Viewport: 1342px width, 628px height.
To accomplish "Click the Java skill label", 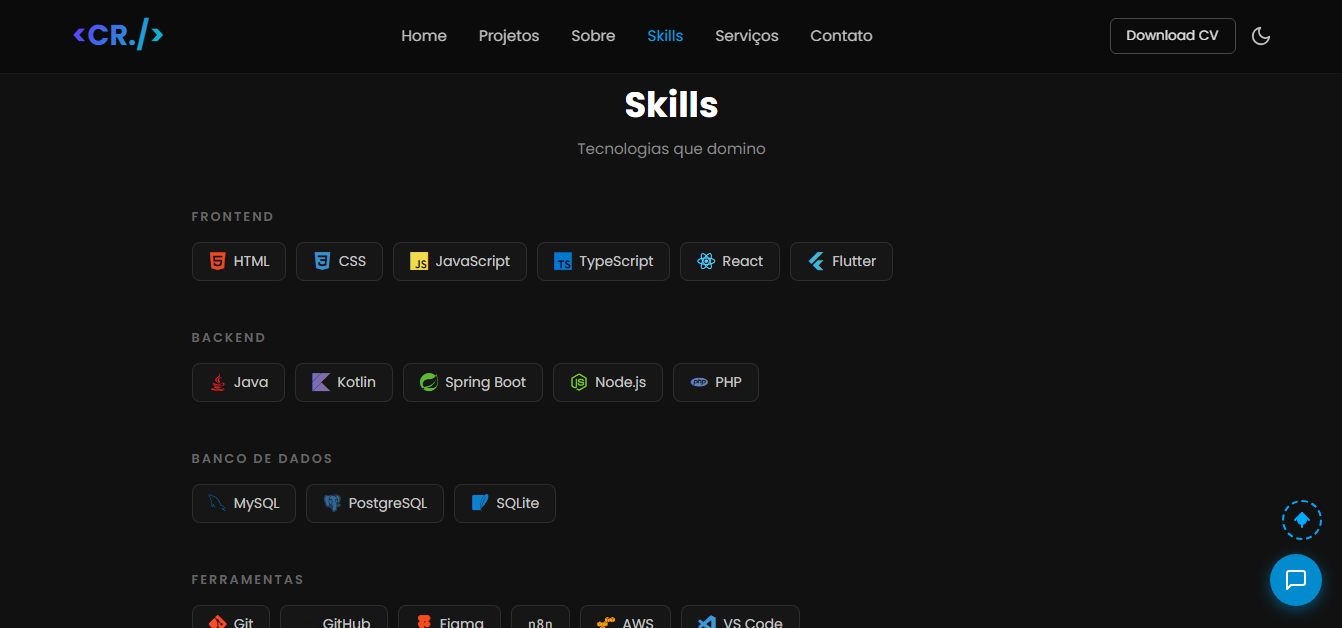I will click(x=251, y=383).
